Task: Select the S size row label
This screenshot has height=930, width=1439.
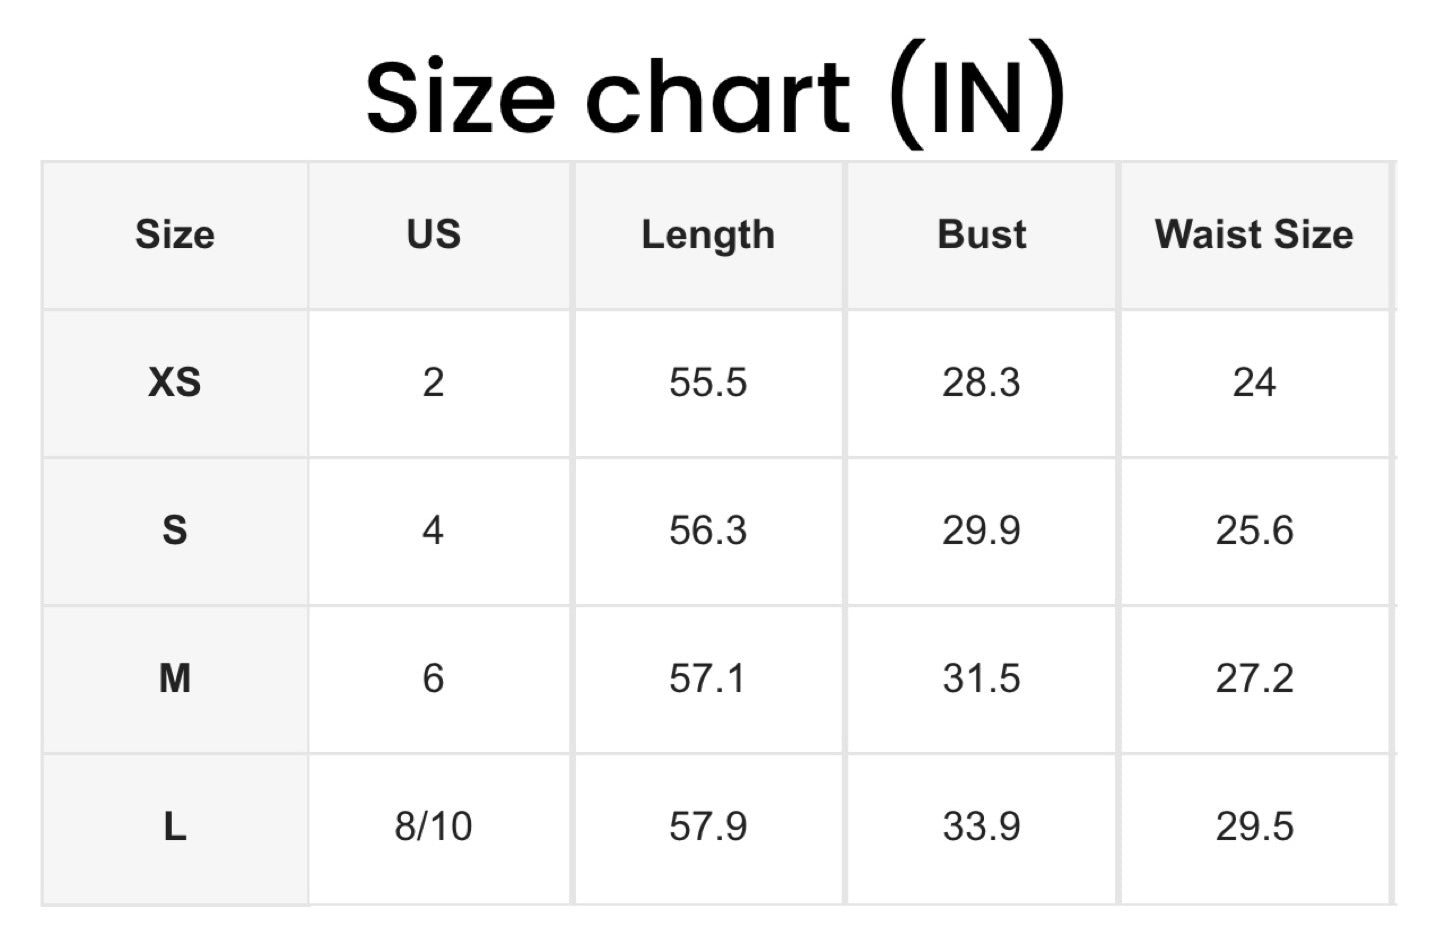Action: pyautogui.click(x=175, y=530)
